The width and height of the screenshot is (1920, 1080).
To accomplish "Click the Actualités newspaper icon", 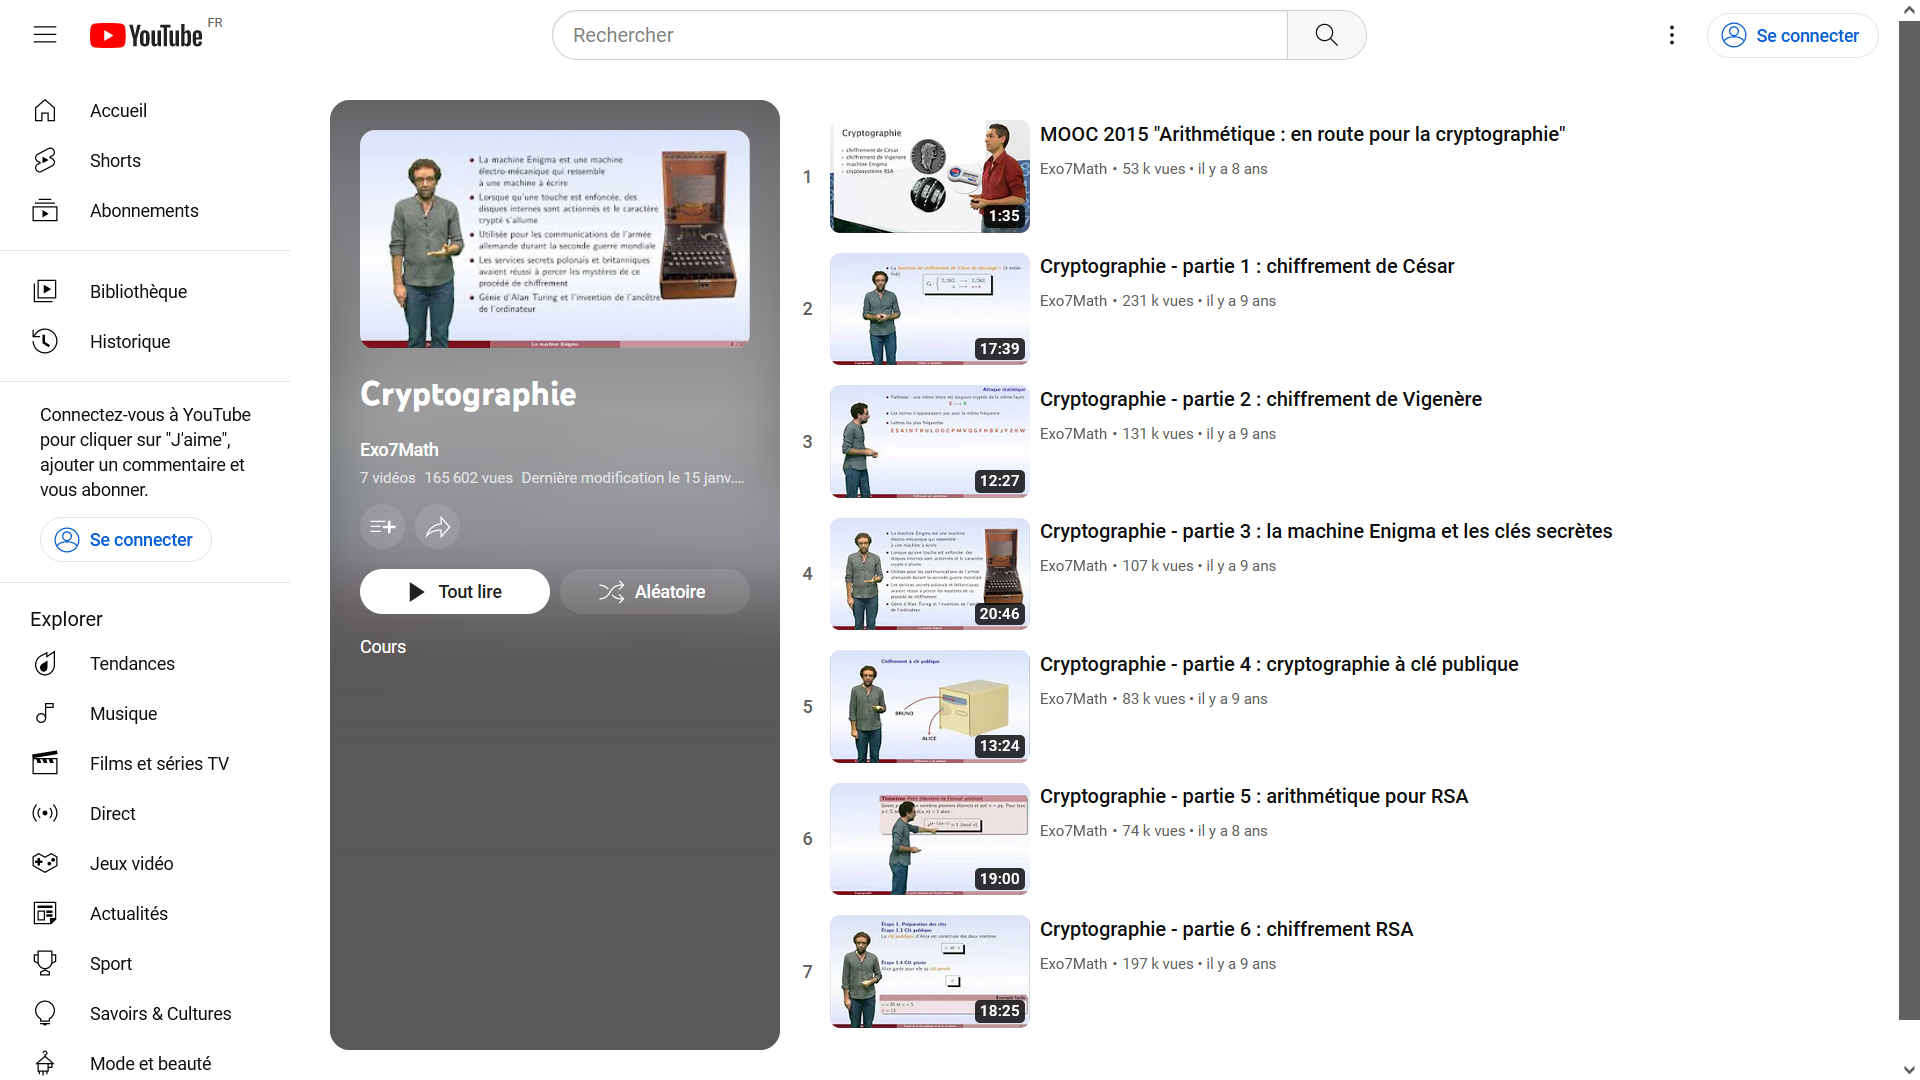I will (45, 913).
